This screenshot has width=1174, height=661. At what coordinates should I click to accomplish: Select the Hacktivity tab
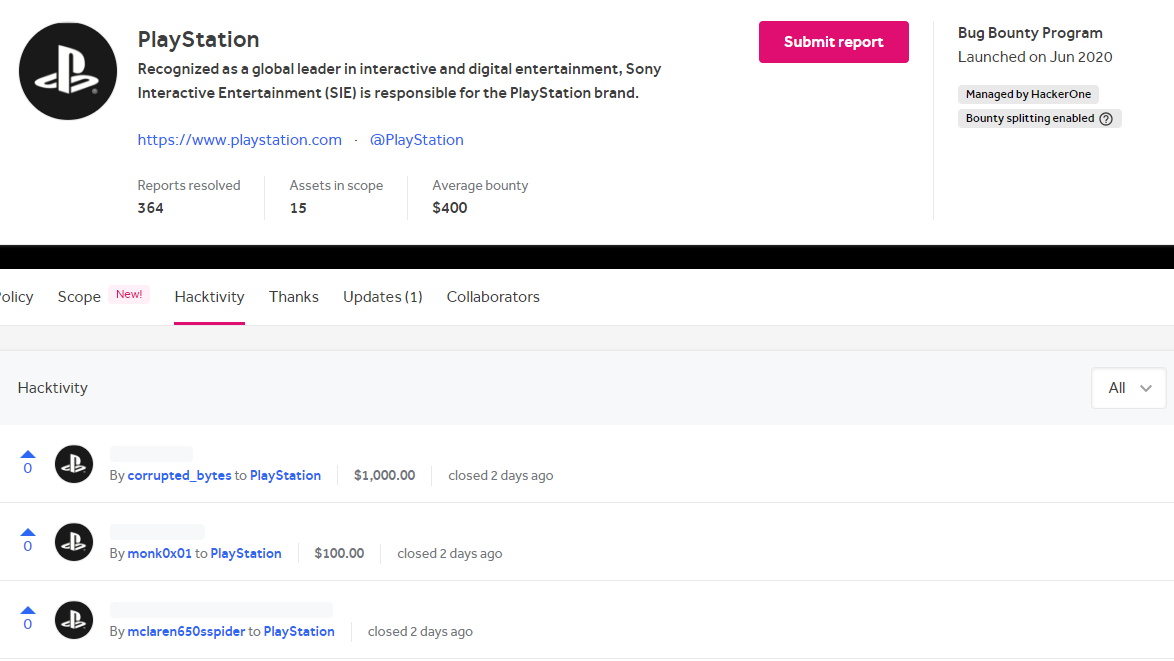[x=209, y=297]
